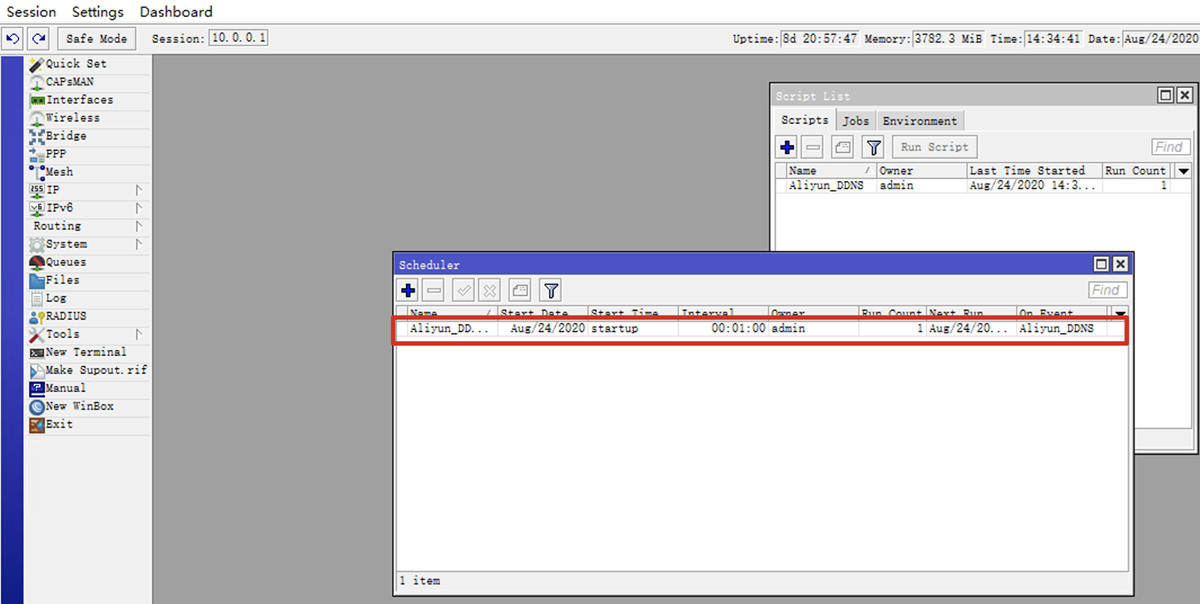Screen dimensions: 1200x604
Task: Add a new script with blue plus icon
Action: click(788, 147)
